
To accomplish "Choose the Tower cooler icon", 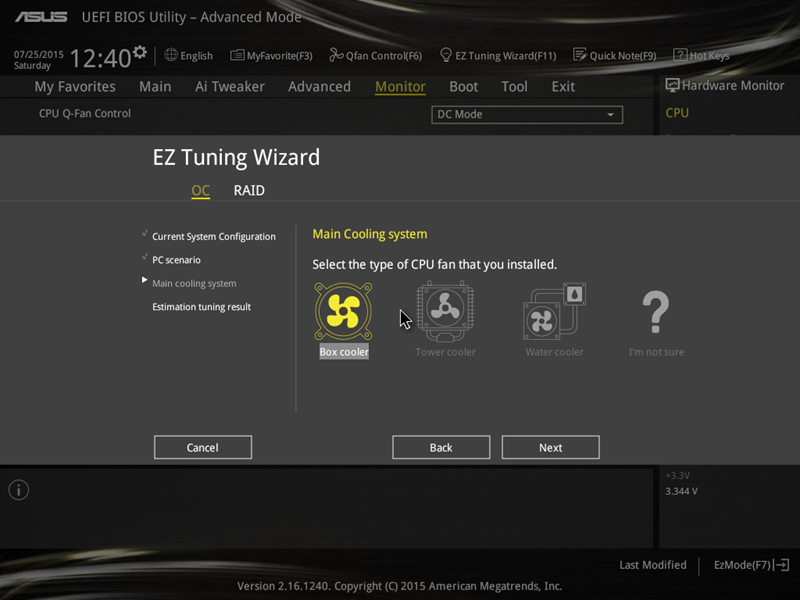I will (x=445, y=311).
